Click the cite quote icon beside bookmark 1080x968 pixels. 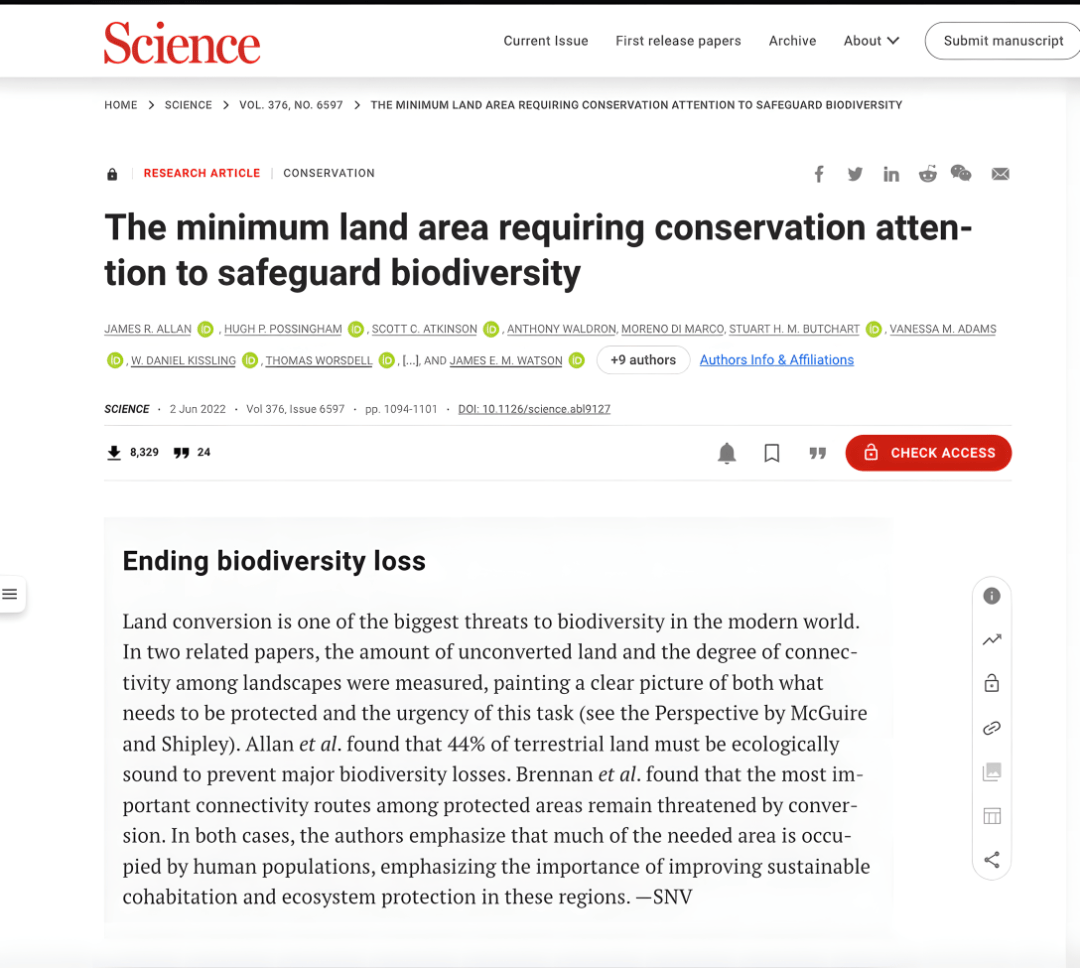818,453
